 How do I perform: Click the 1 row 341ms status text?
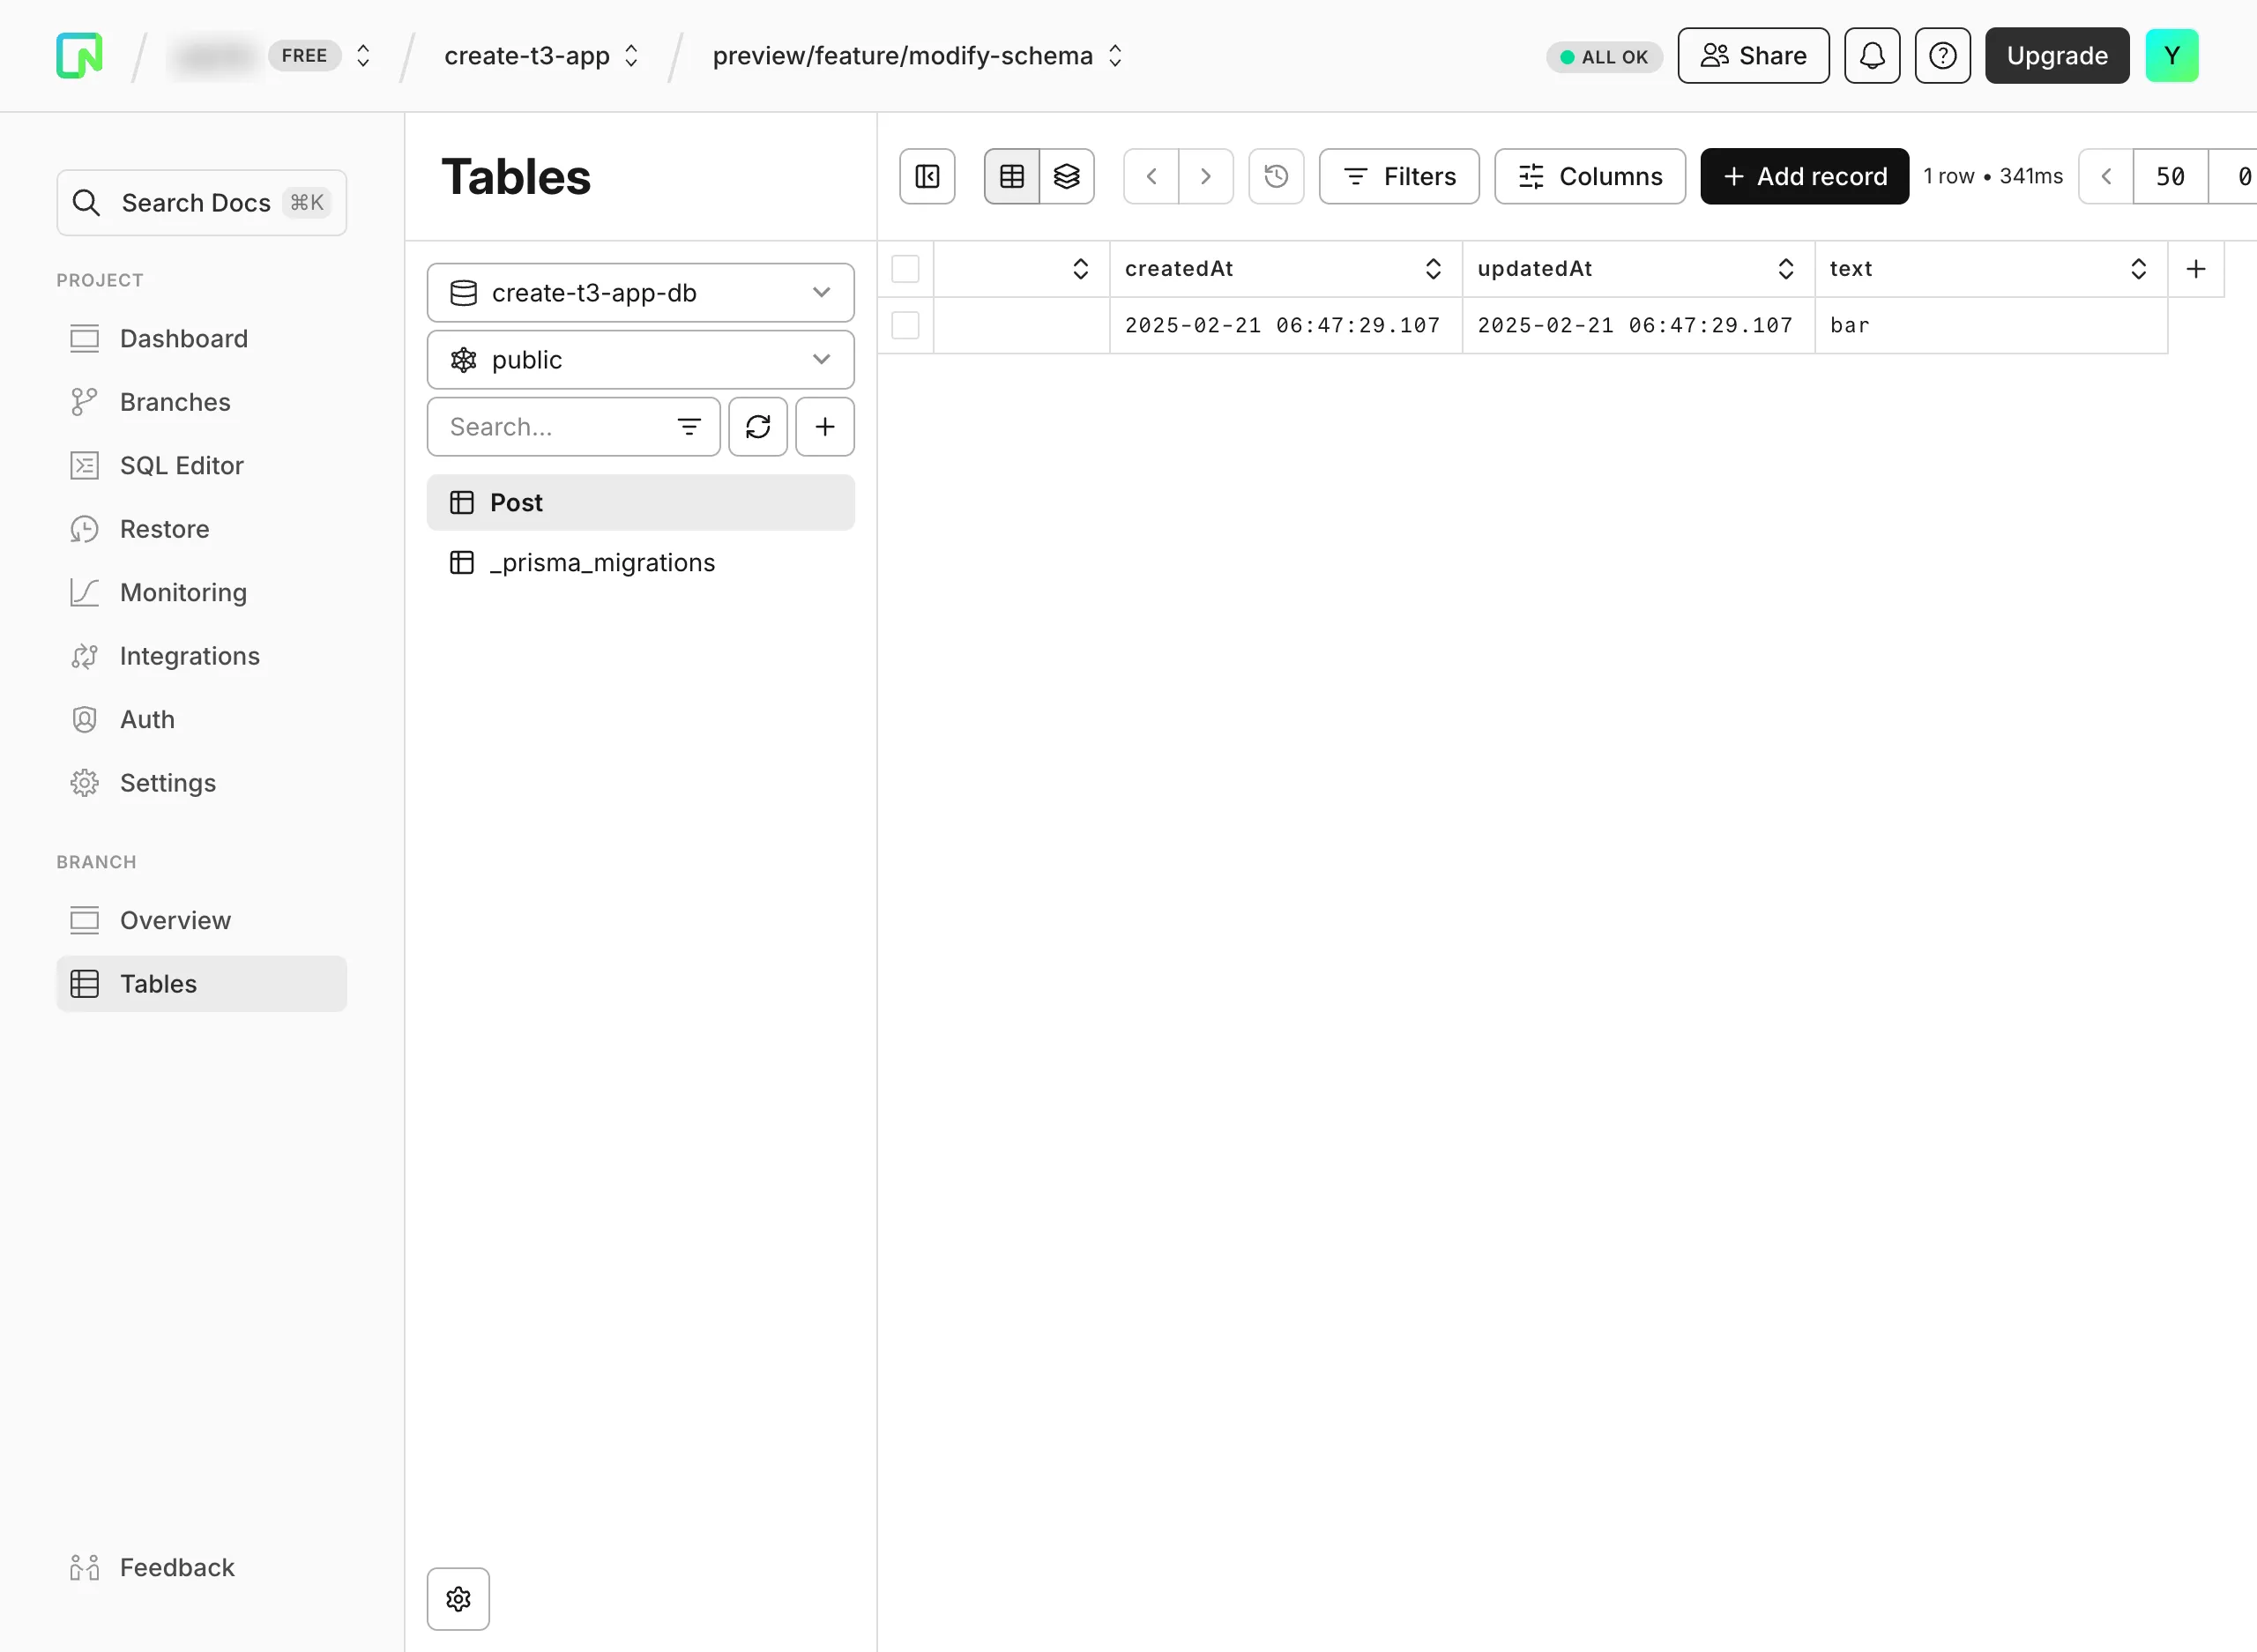click(x=1992, y=176)
